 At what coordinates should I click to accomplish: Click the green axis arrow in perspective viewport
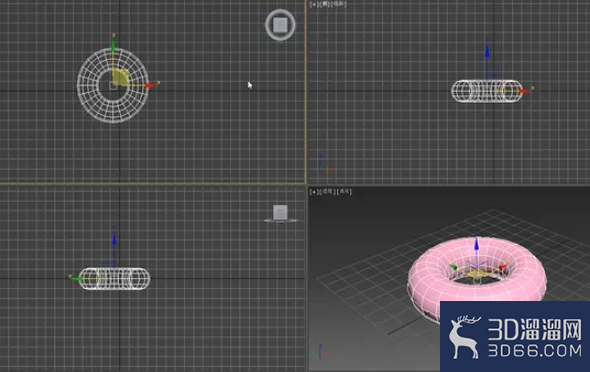(x=453, y=267)
